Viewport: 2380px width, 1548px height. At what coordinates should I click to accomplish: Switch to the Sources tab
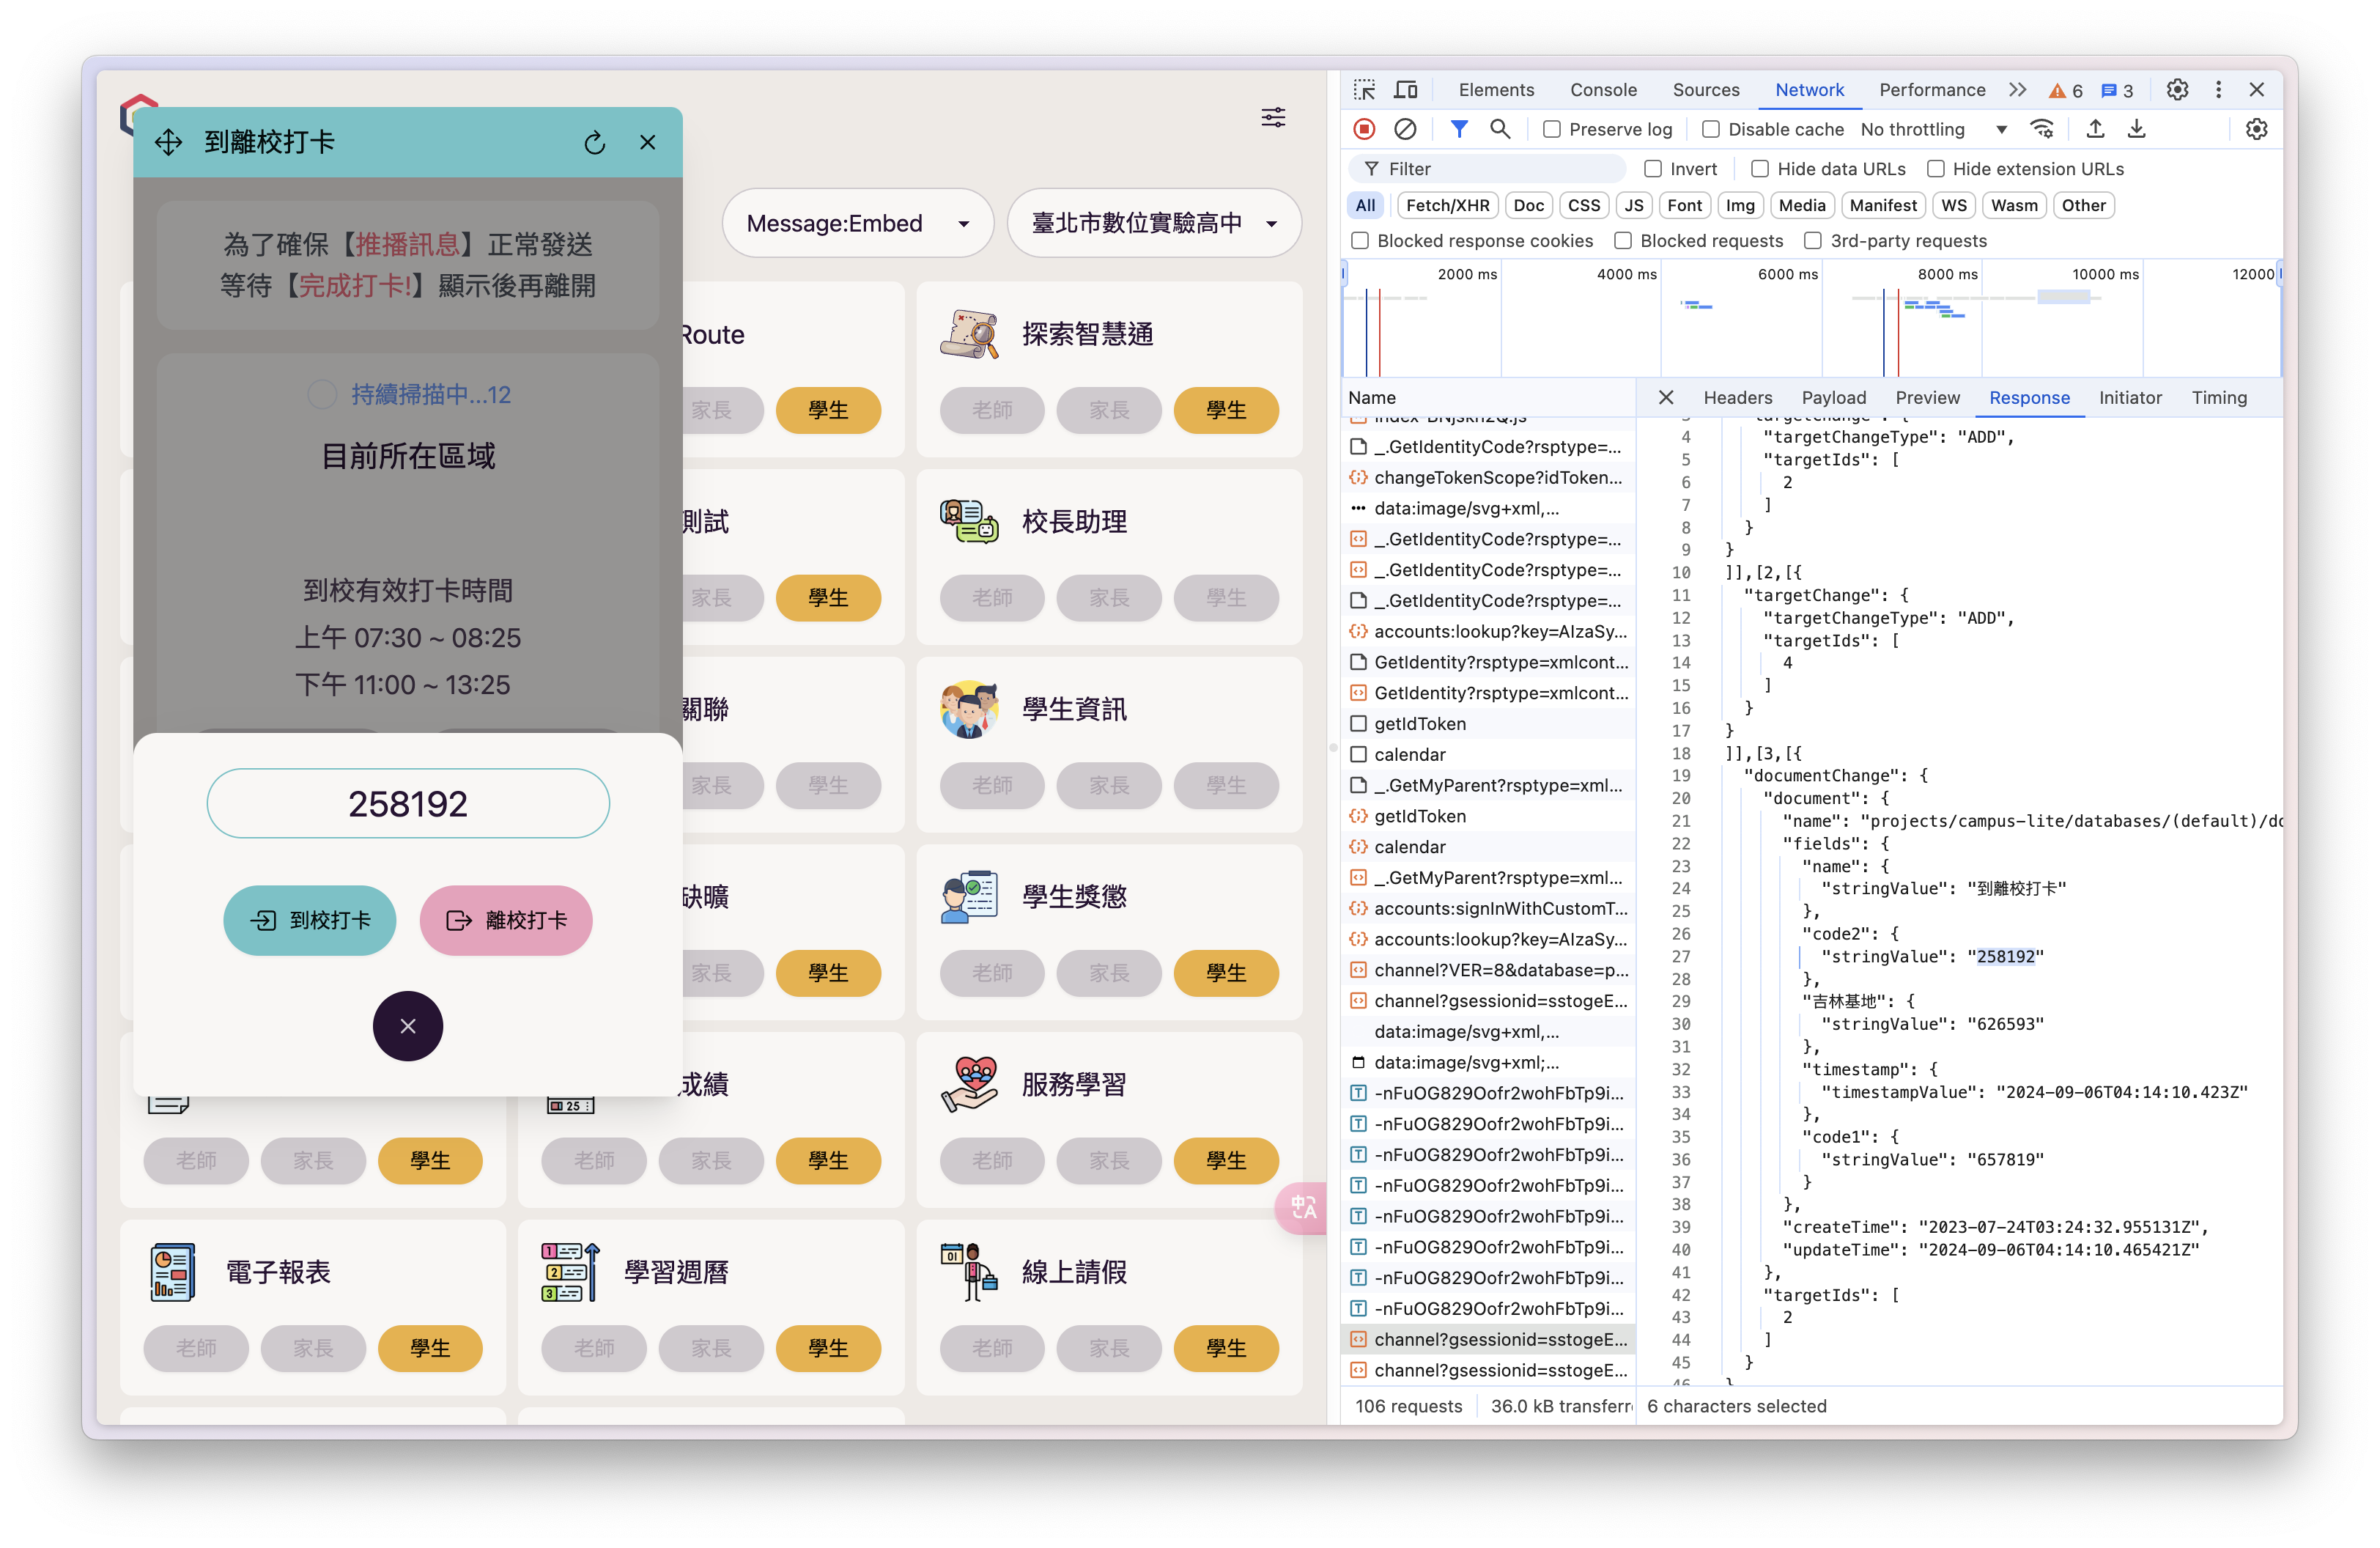(1706, 90)
